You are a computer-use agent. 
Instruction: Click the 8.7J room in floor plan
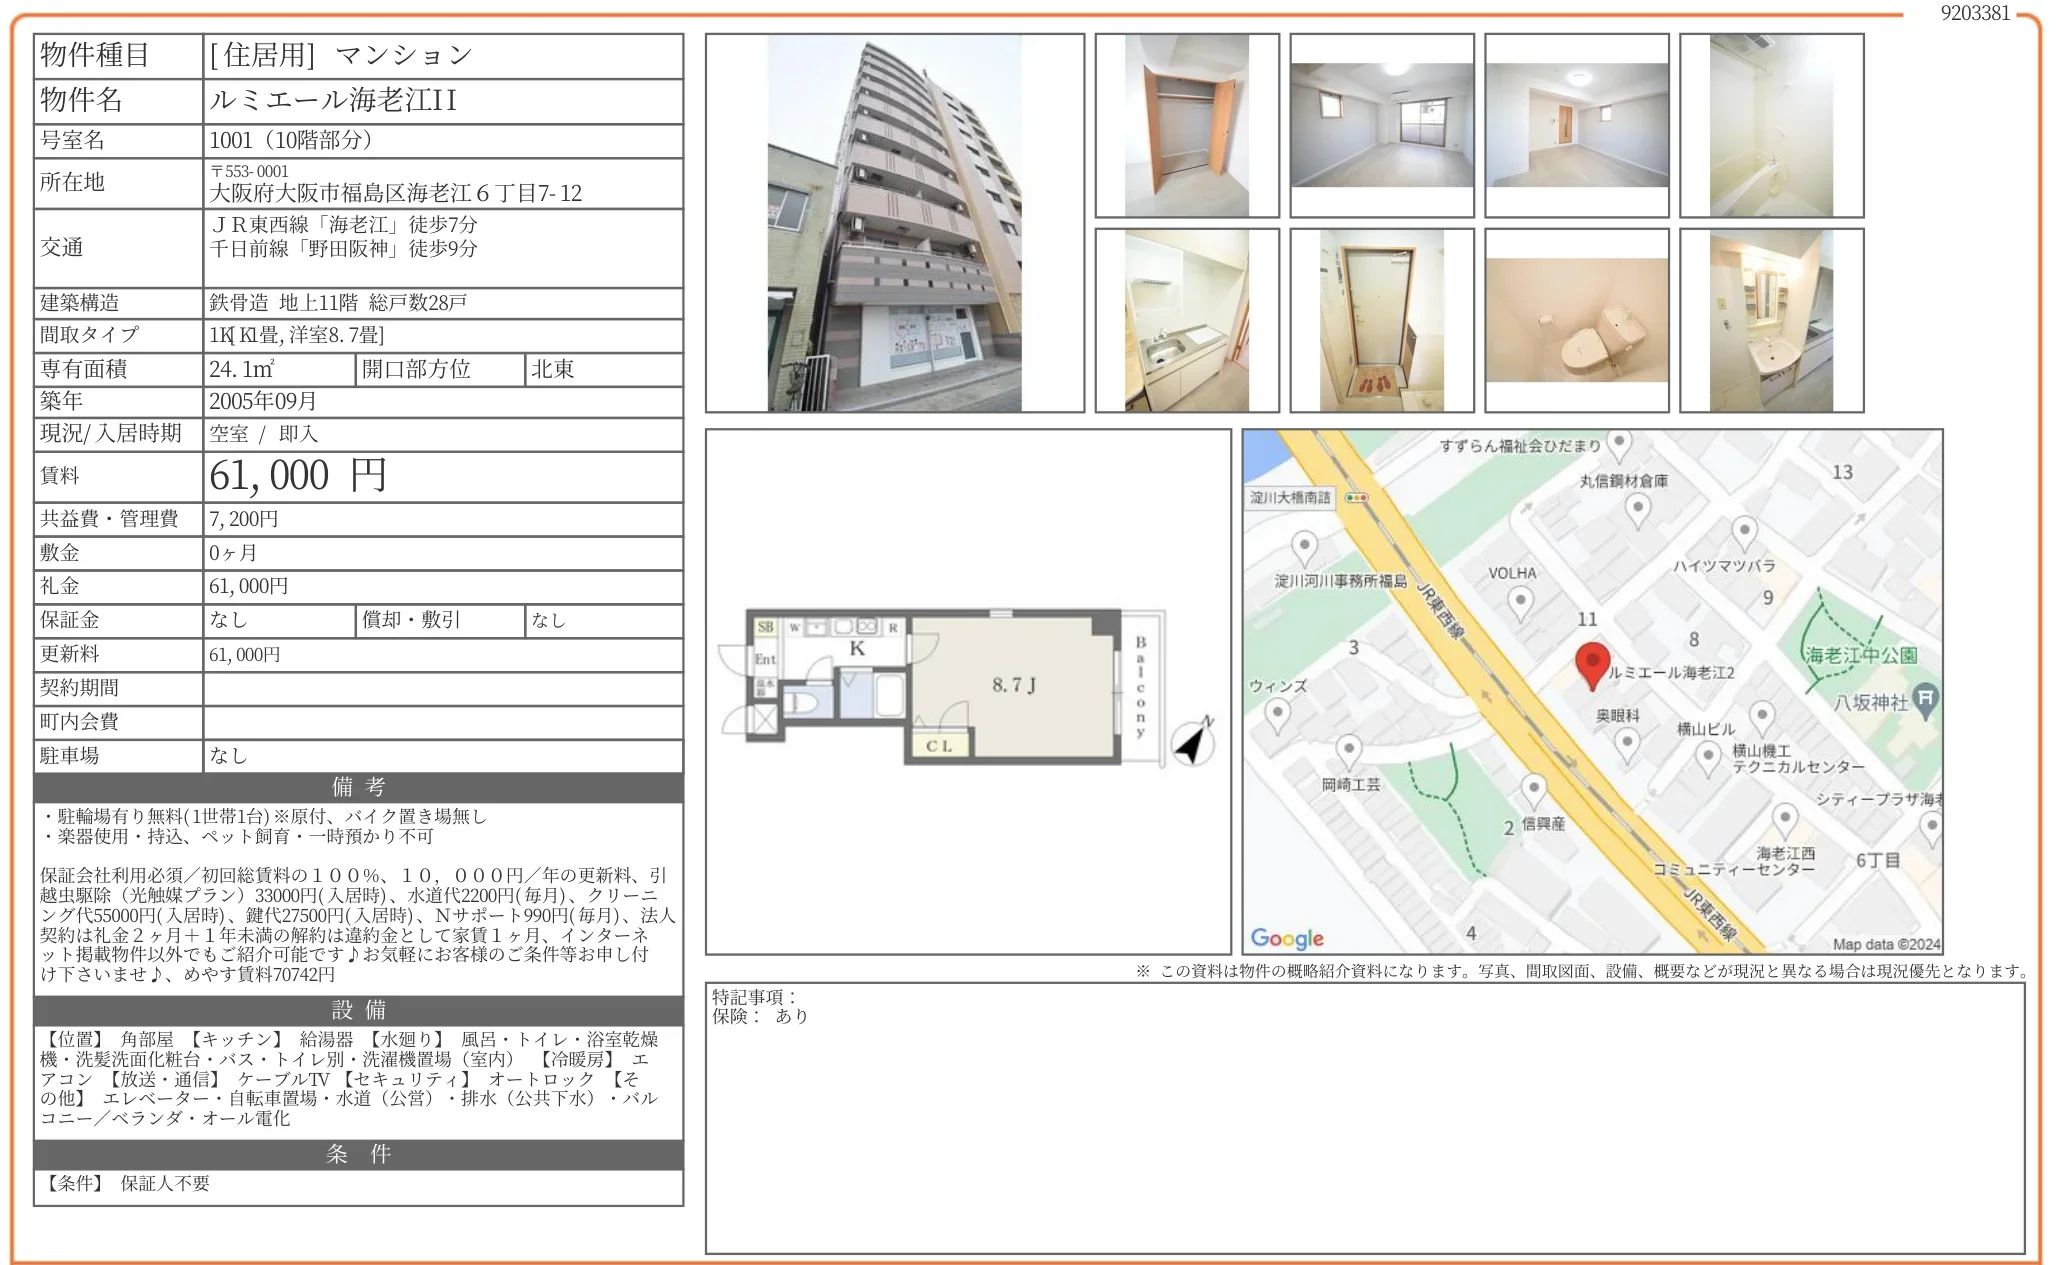[x=1012, y=685]
